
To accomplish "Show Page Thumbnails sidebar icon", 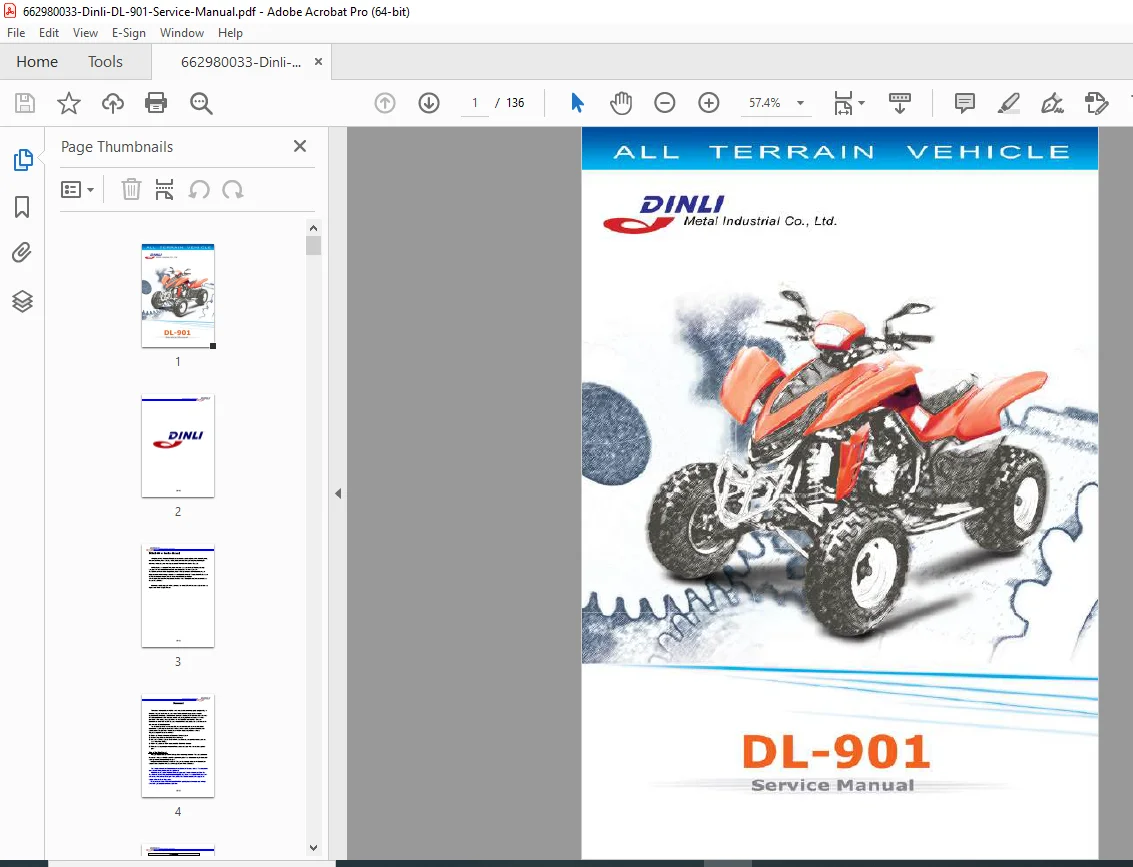I will pyautogui.click(x=22, y=160).
